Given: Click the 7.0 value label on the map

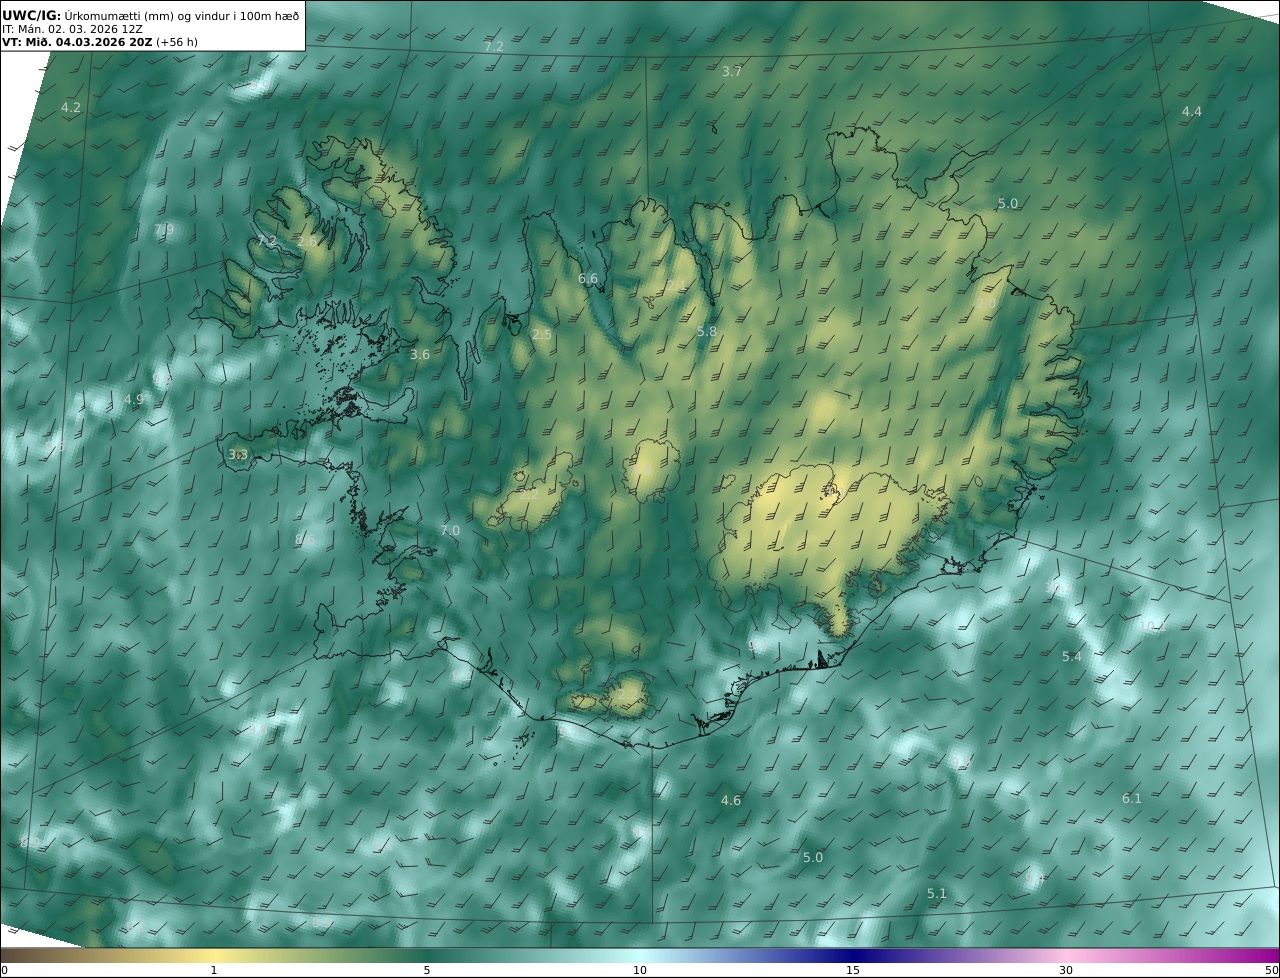Looking at the screenshot, I should [450, 530].
